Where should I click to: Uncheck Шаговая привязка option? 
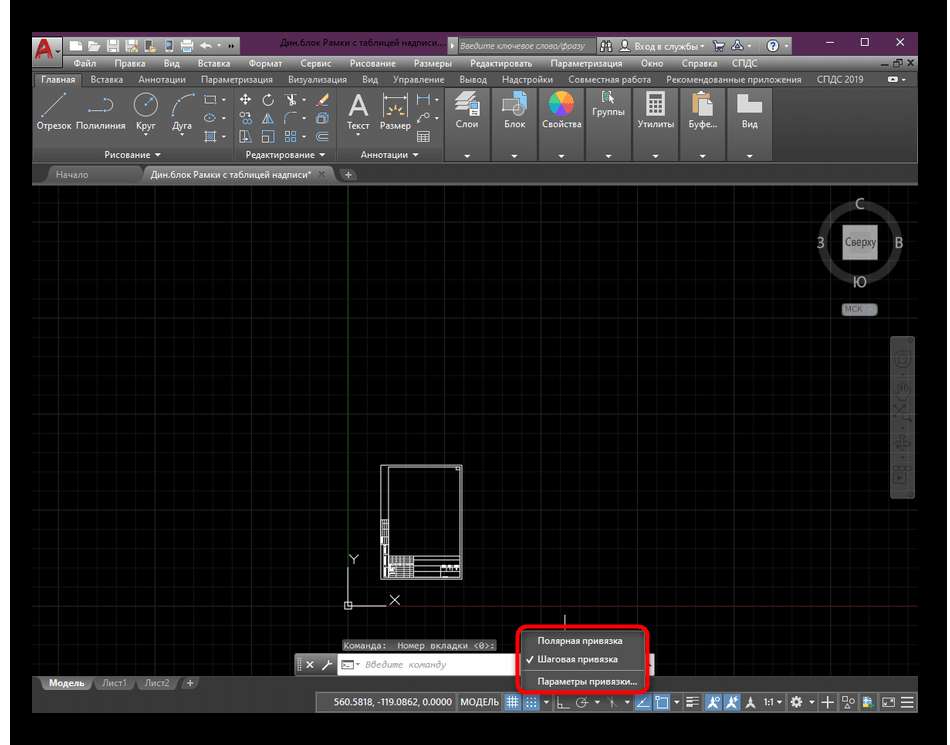click(x=577, y=659)
